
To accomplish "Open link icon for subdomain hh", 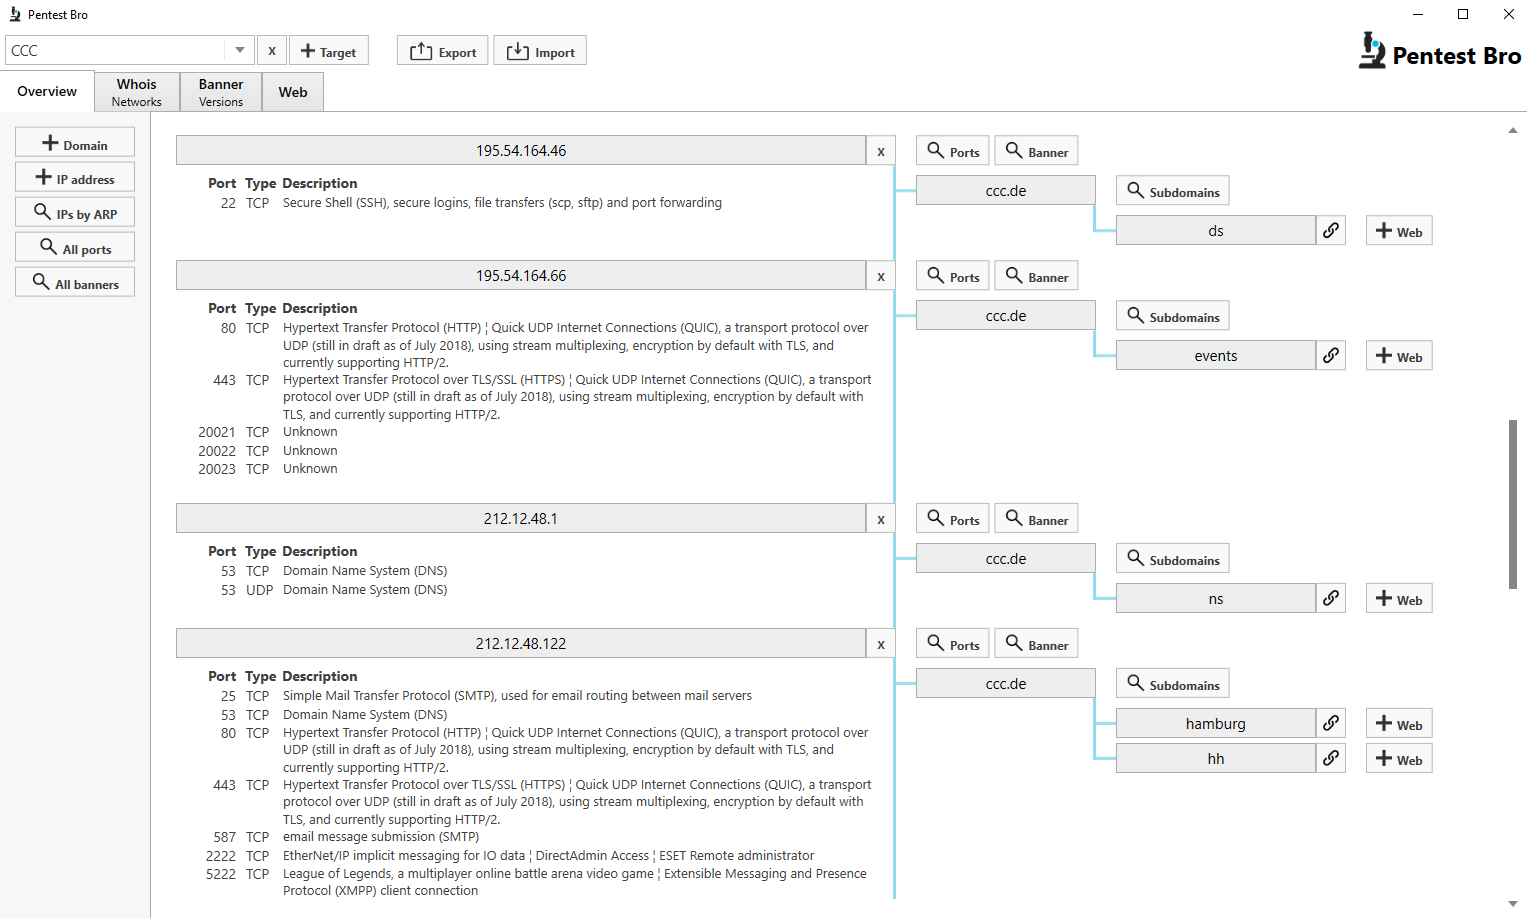I will coord(1331,758).
